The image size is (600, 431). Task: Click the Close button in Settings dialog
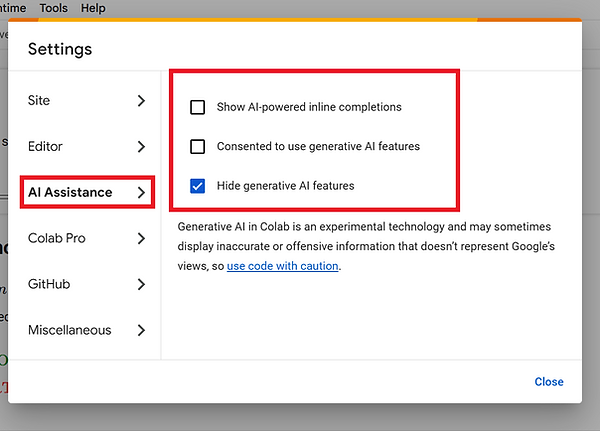tap(548, 382)
